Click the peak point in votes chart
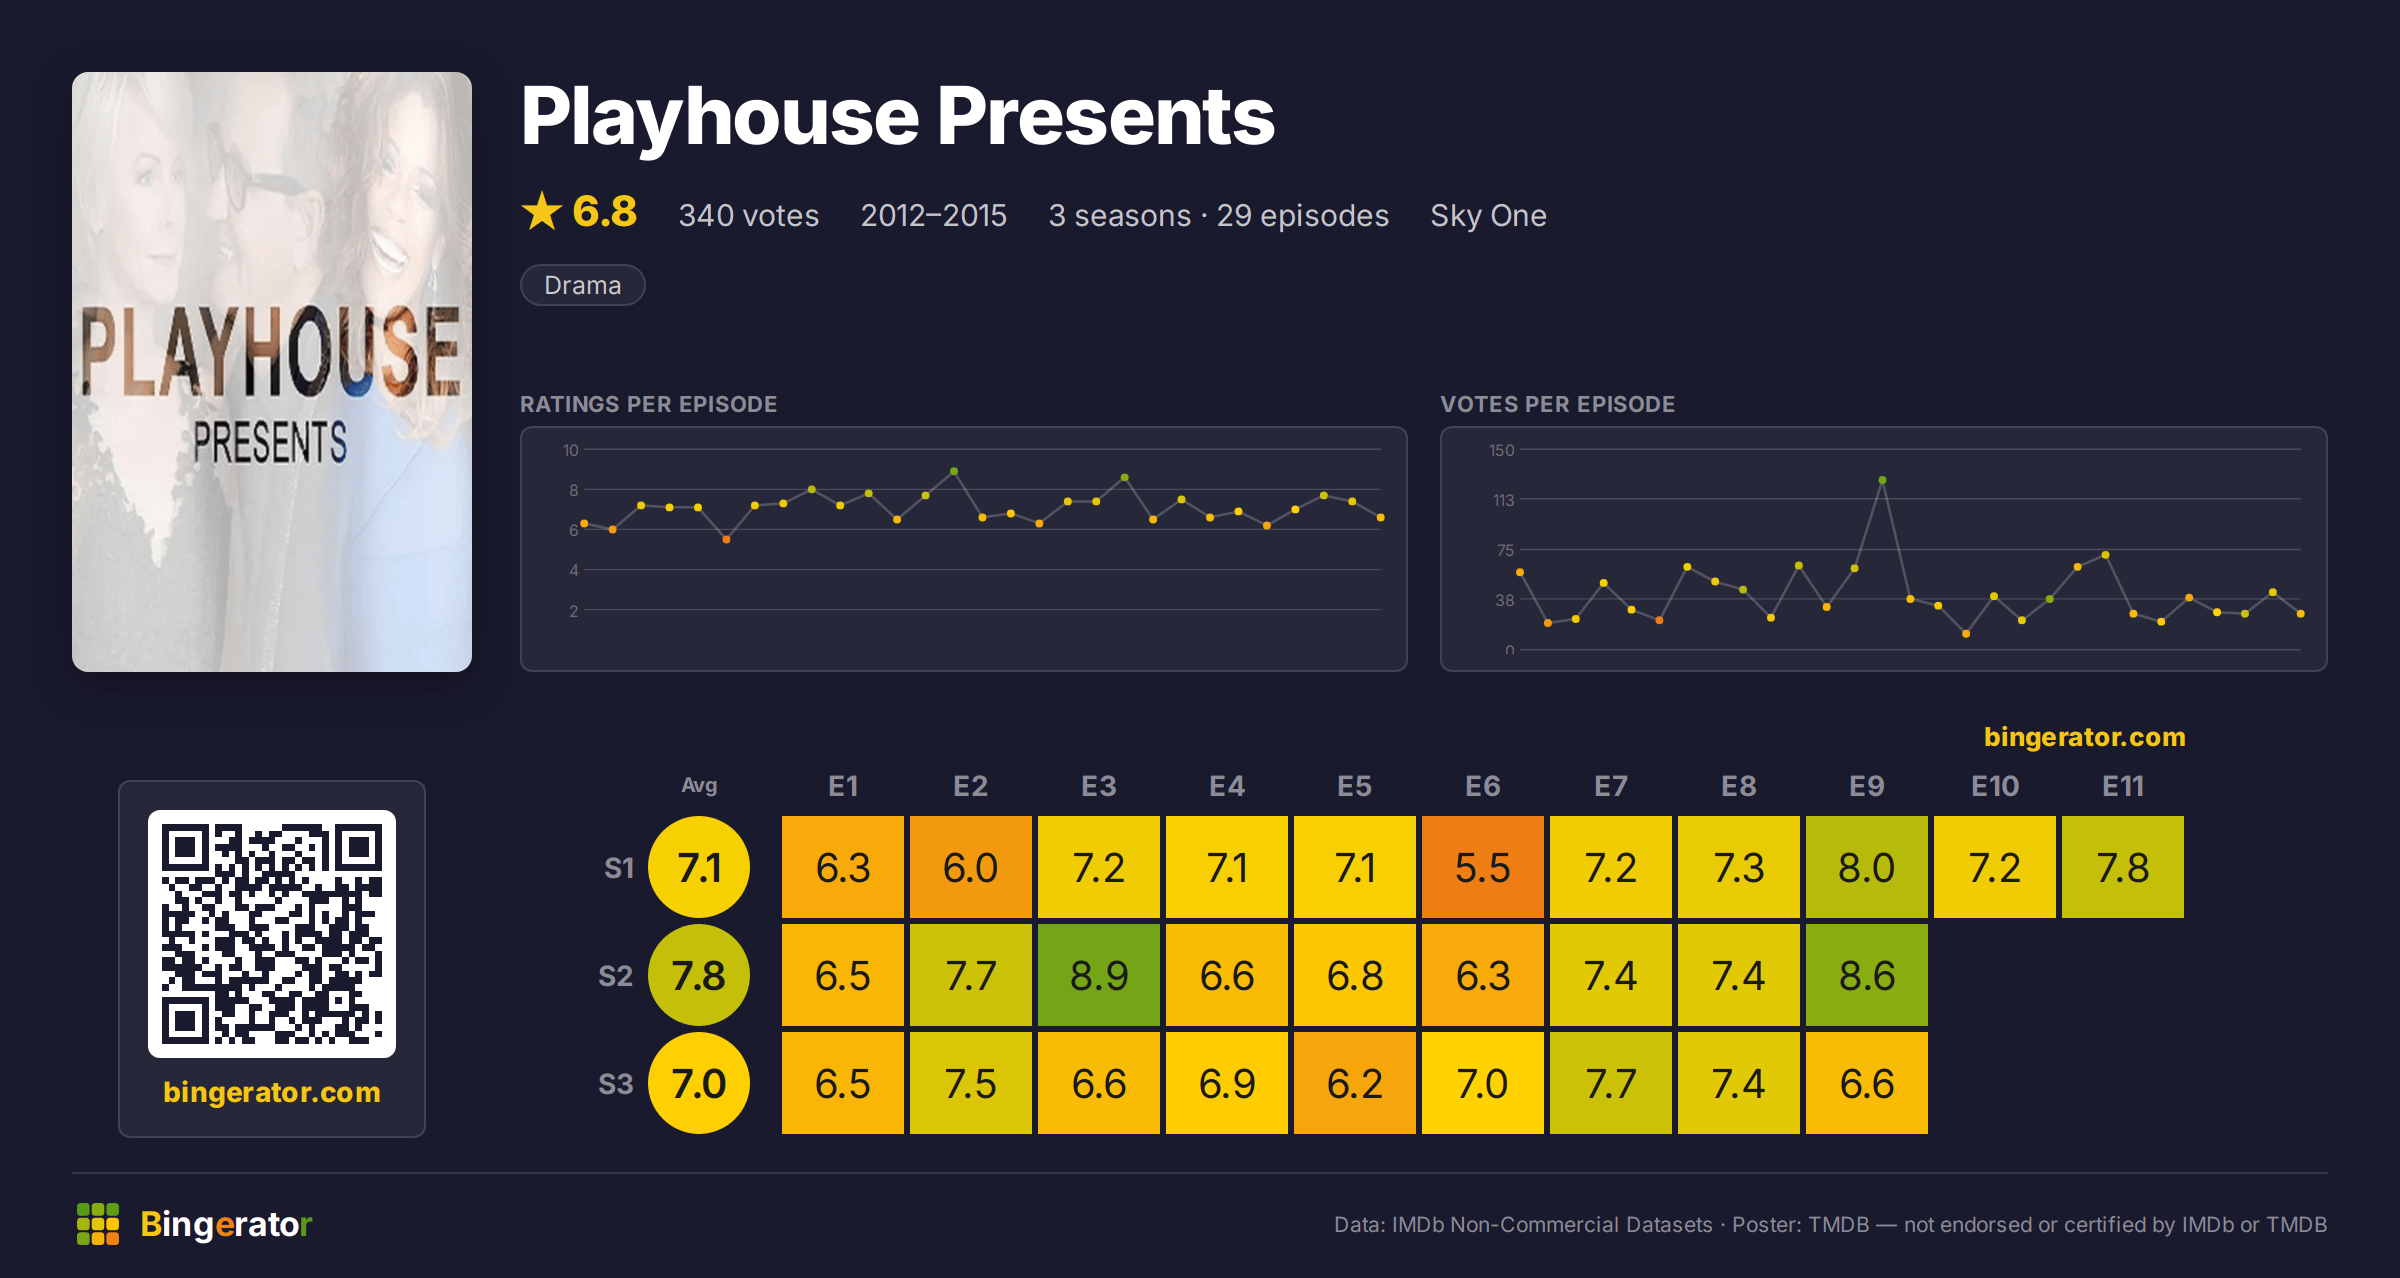The image size is (2400, 1278). [x=1883, y=481]
